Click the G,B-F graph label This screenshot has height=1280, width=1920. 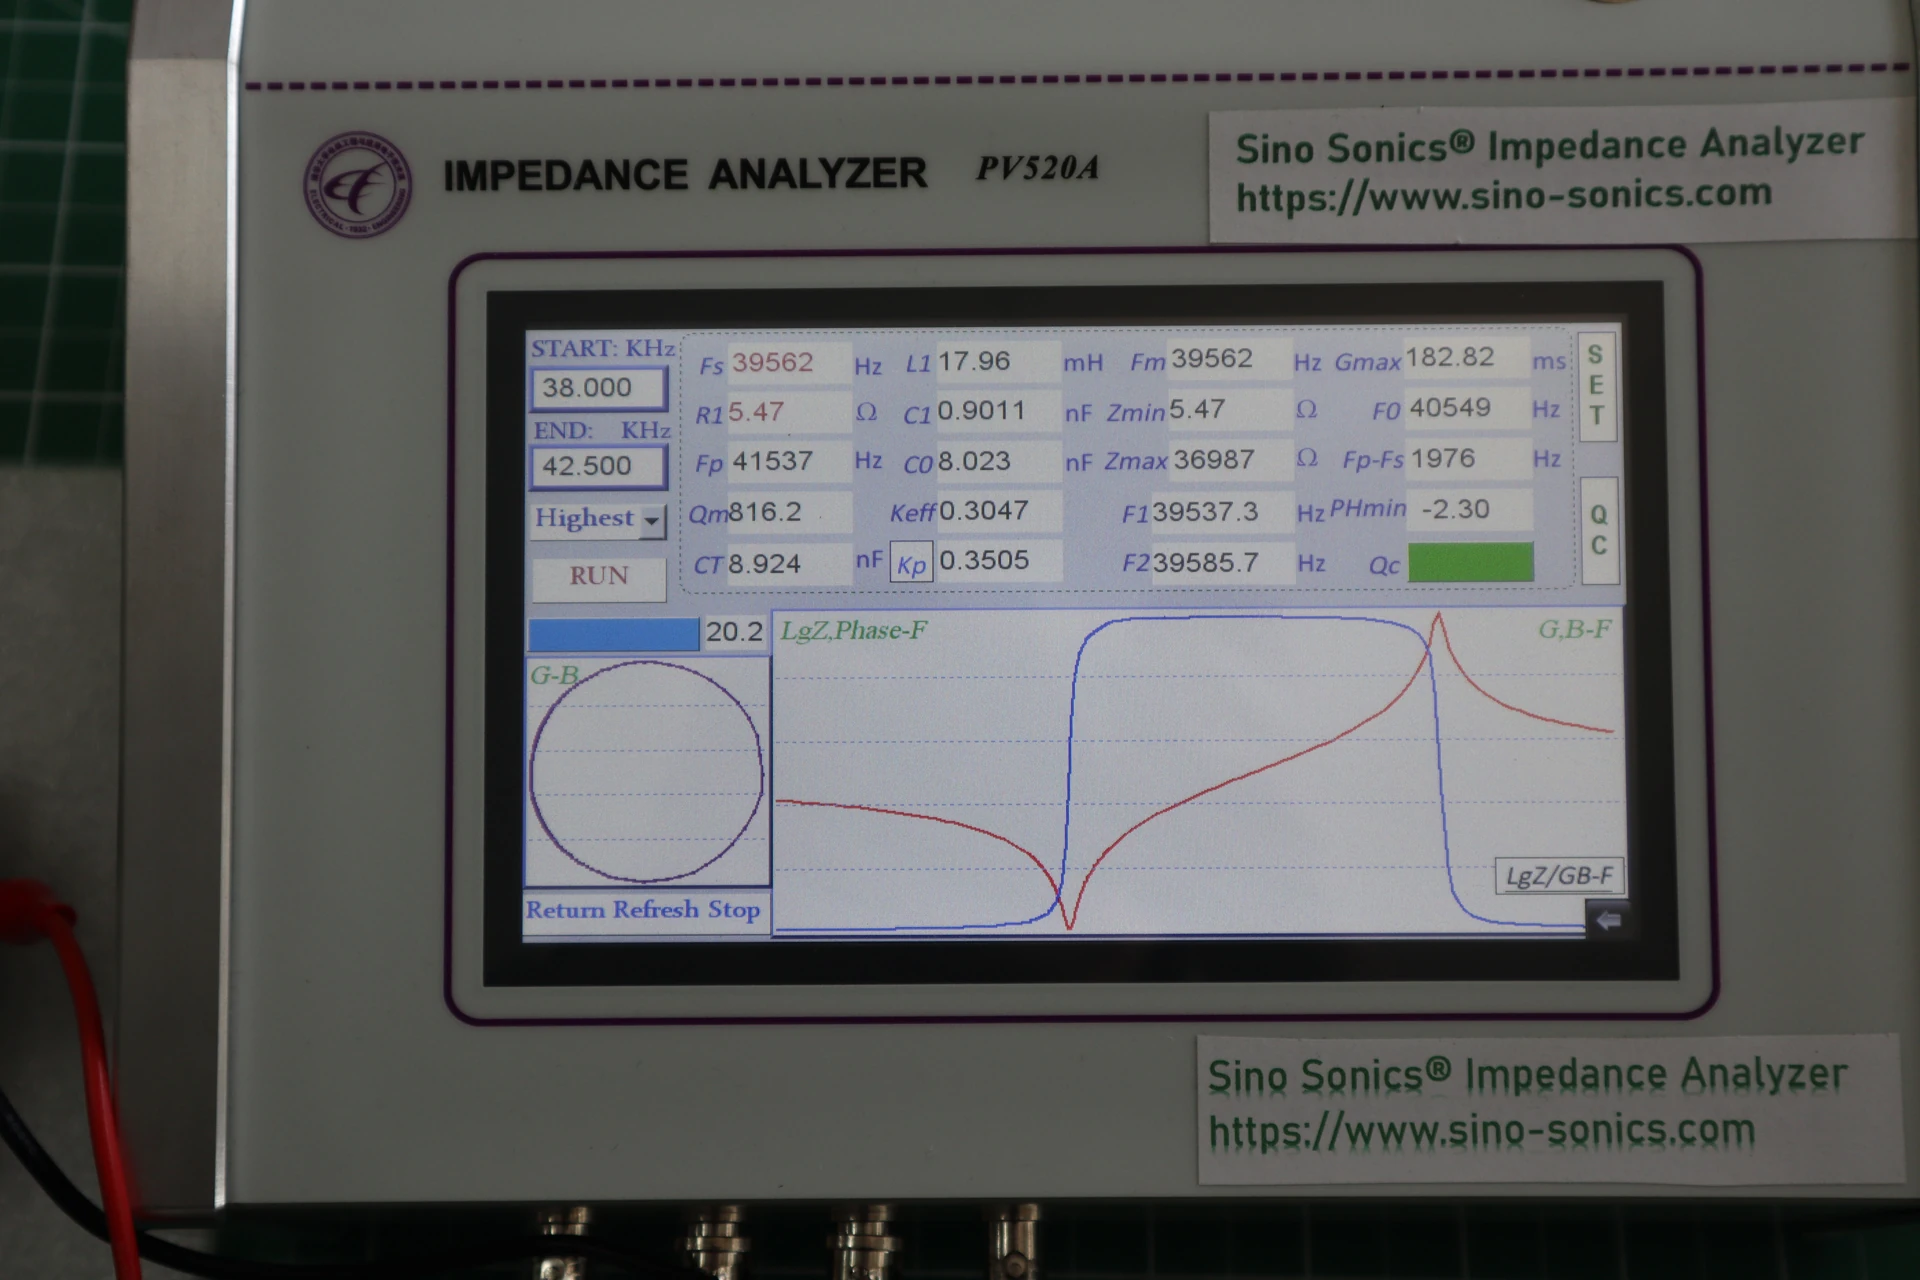1574,630
